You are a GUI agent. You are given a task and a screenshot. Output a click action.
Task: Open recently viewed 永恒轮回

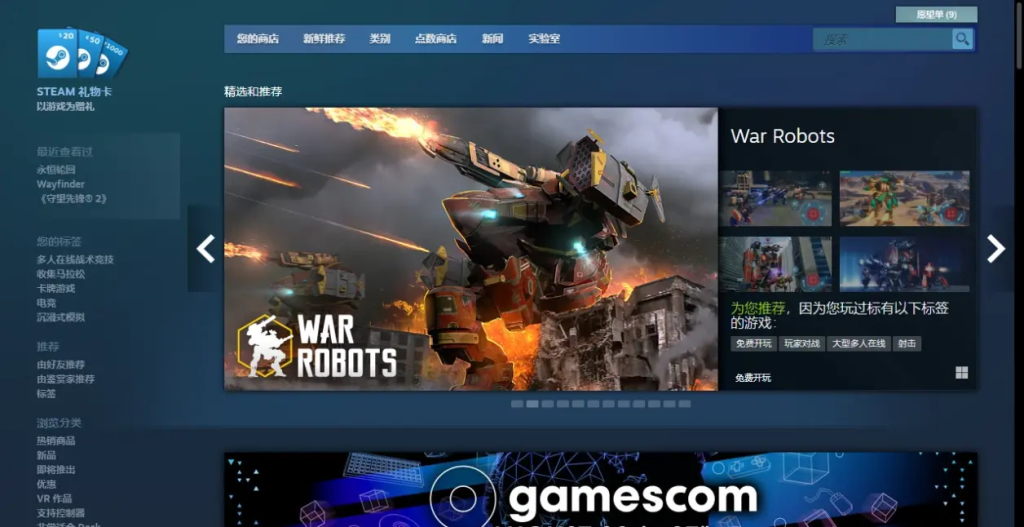click(x=56, y=170)
